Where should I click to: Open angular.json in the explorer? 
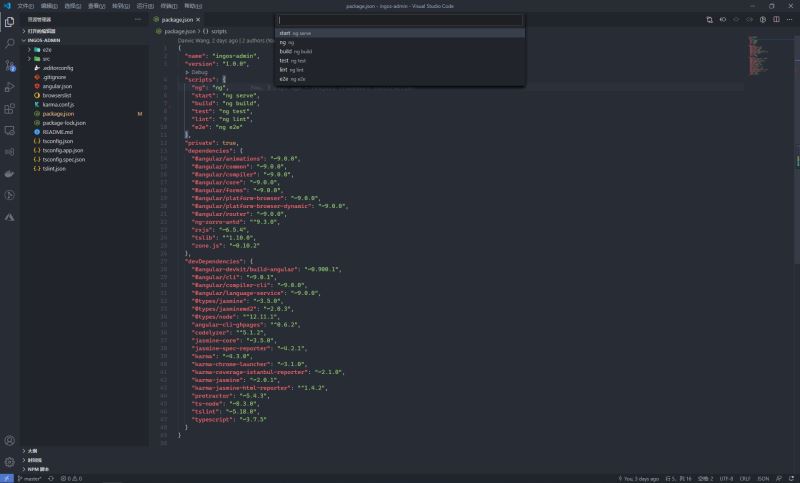58,86
